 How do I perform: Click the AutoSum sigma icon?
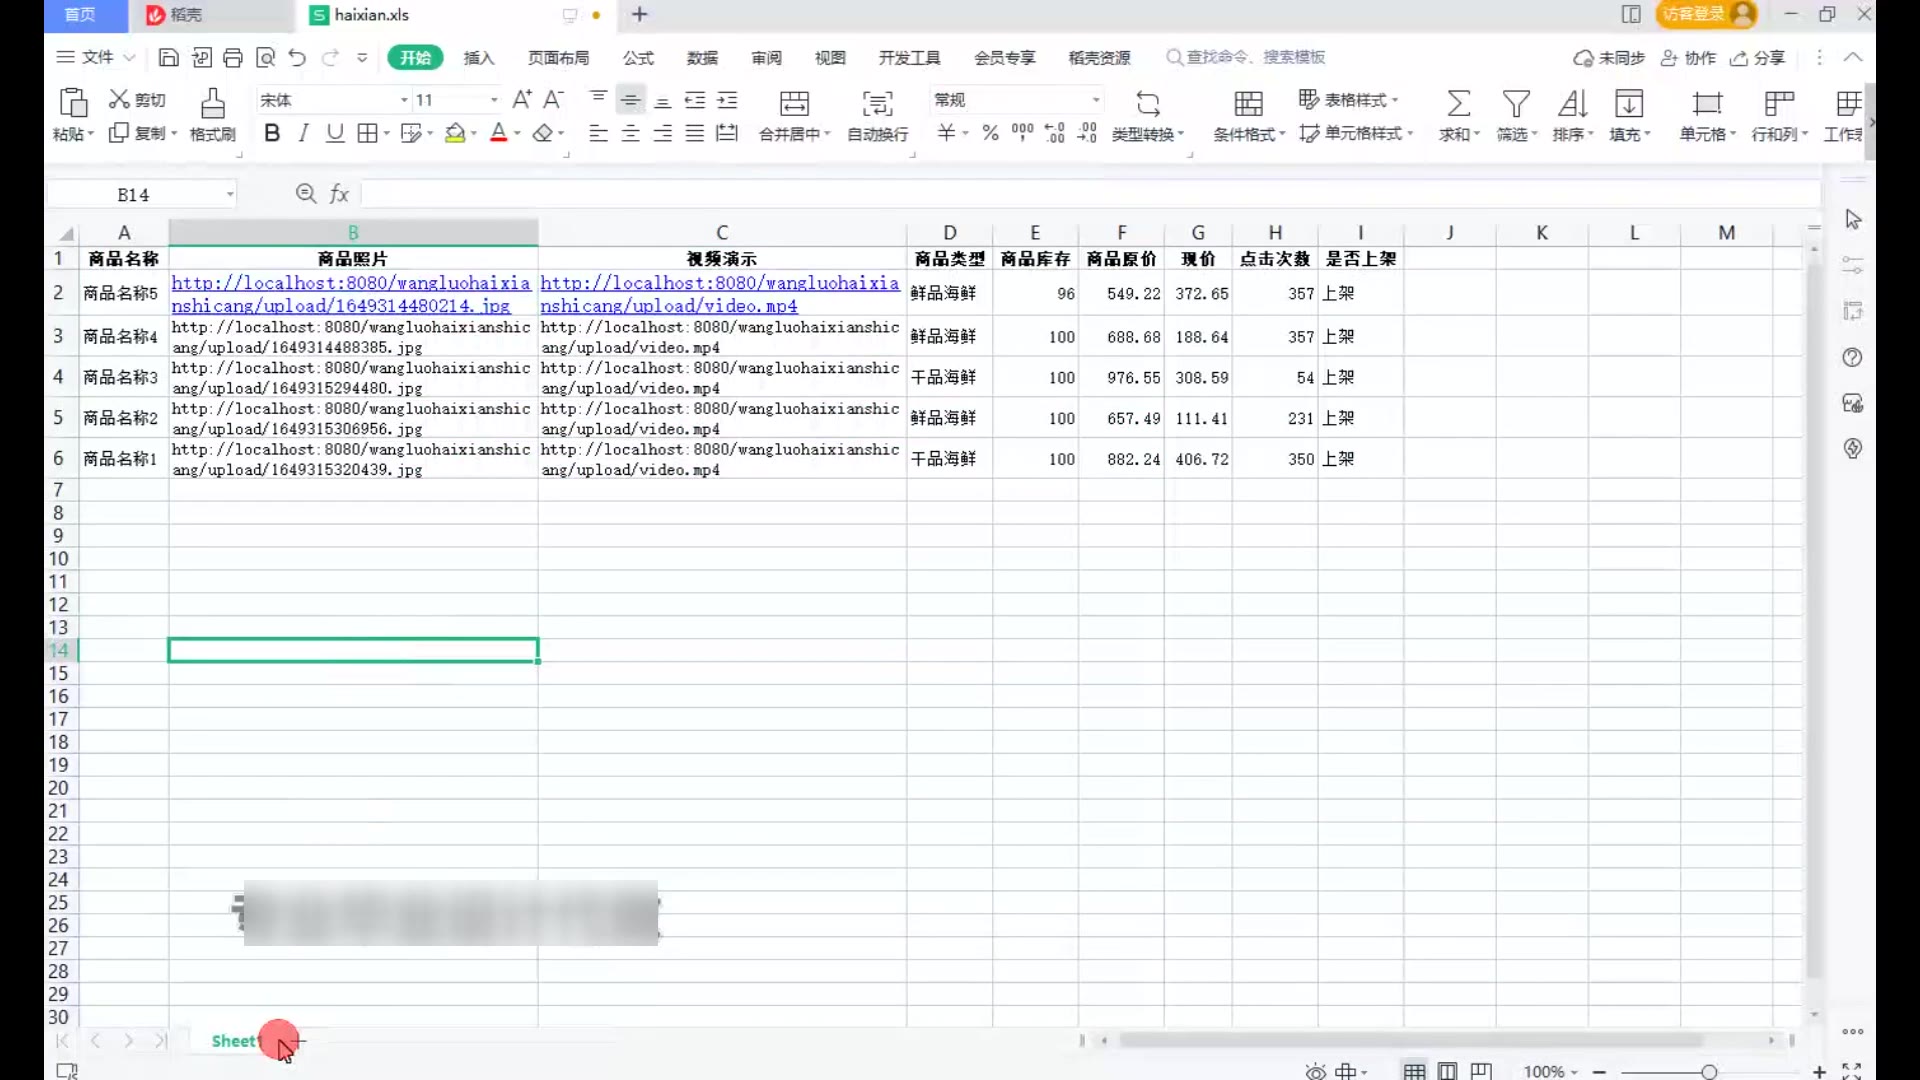pos(1458,103)
